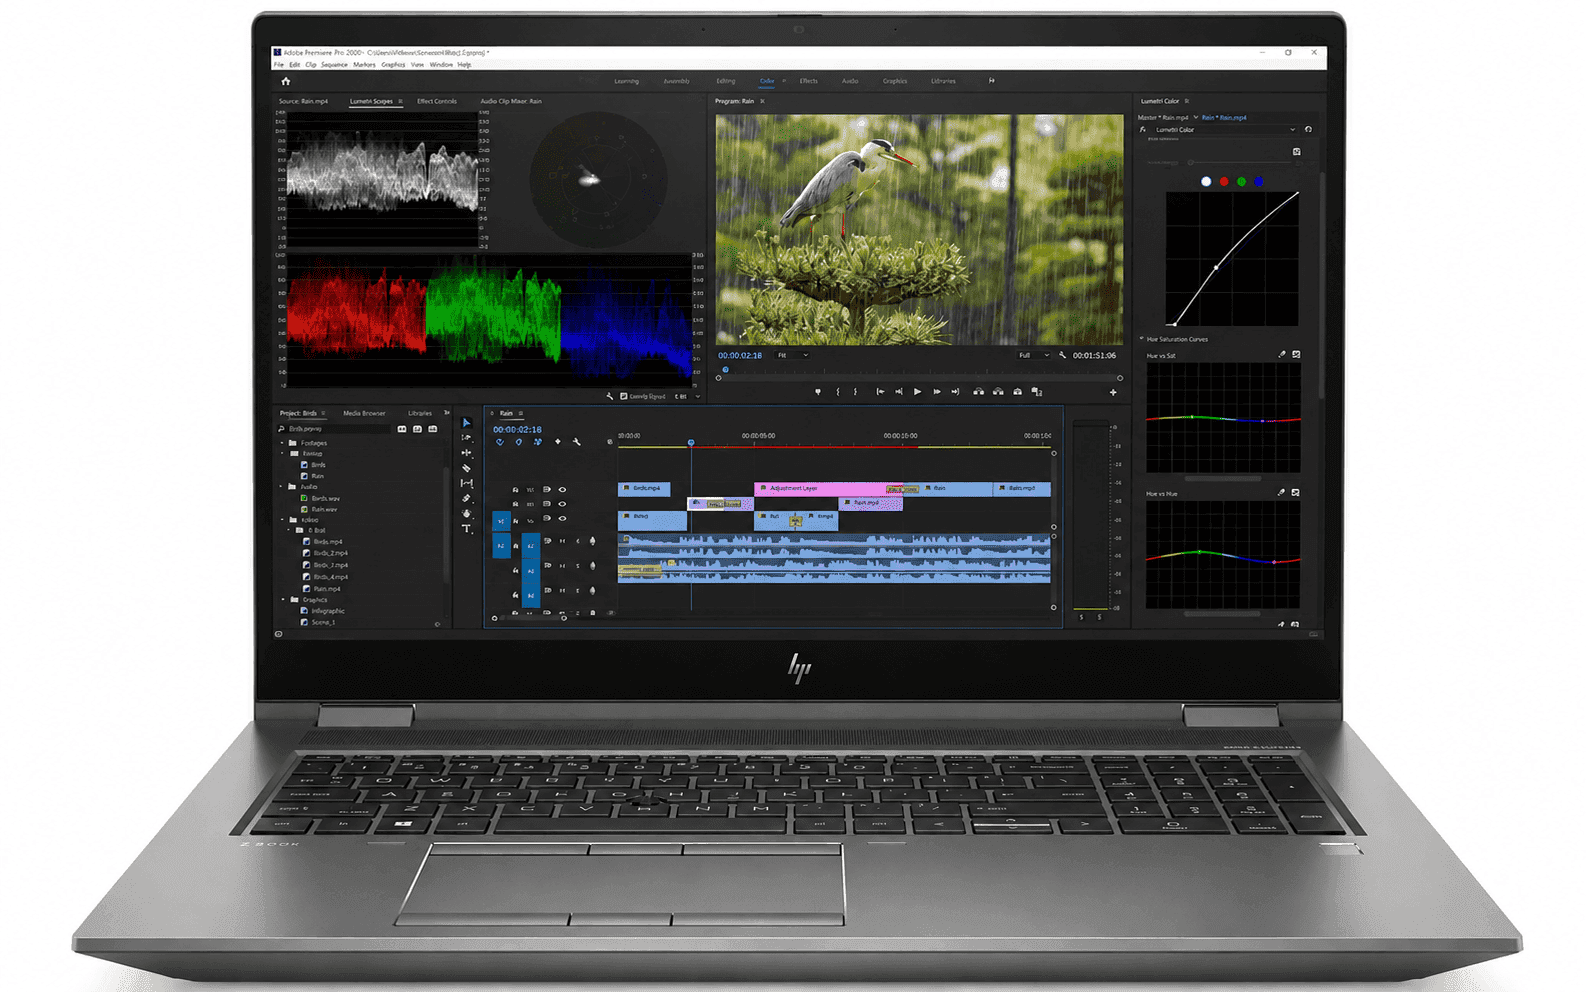Select the Track Select Forward tool
This screenshot has width=1586, height=992.
(x=466, y=438)
